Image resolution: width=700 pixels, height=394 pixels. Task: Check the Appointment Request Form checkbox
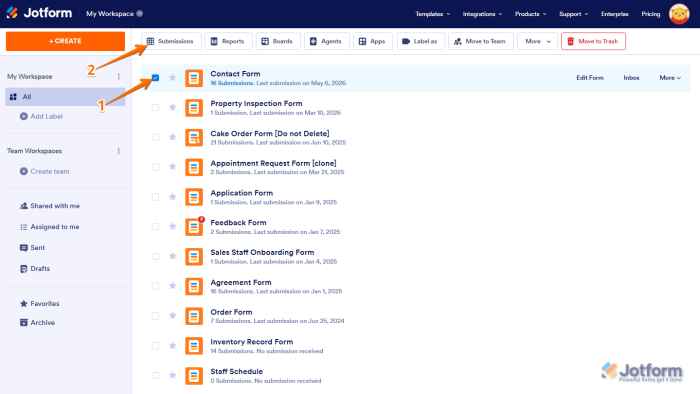click(155, 167)
